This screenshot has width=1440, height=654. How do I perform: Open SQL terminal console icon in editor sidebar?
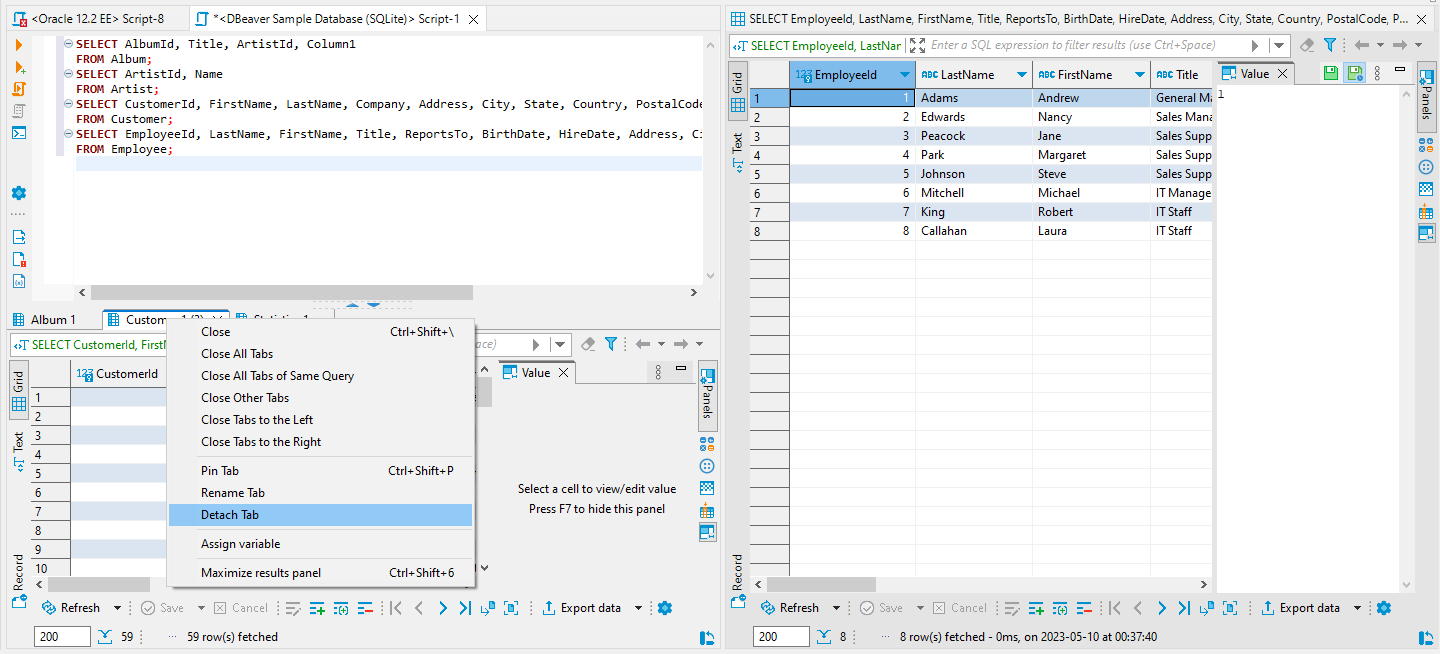18,133
